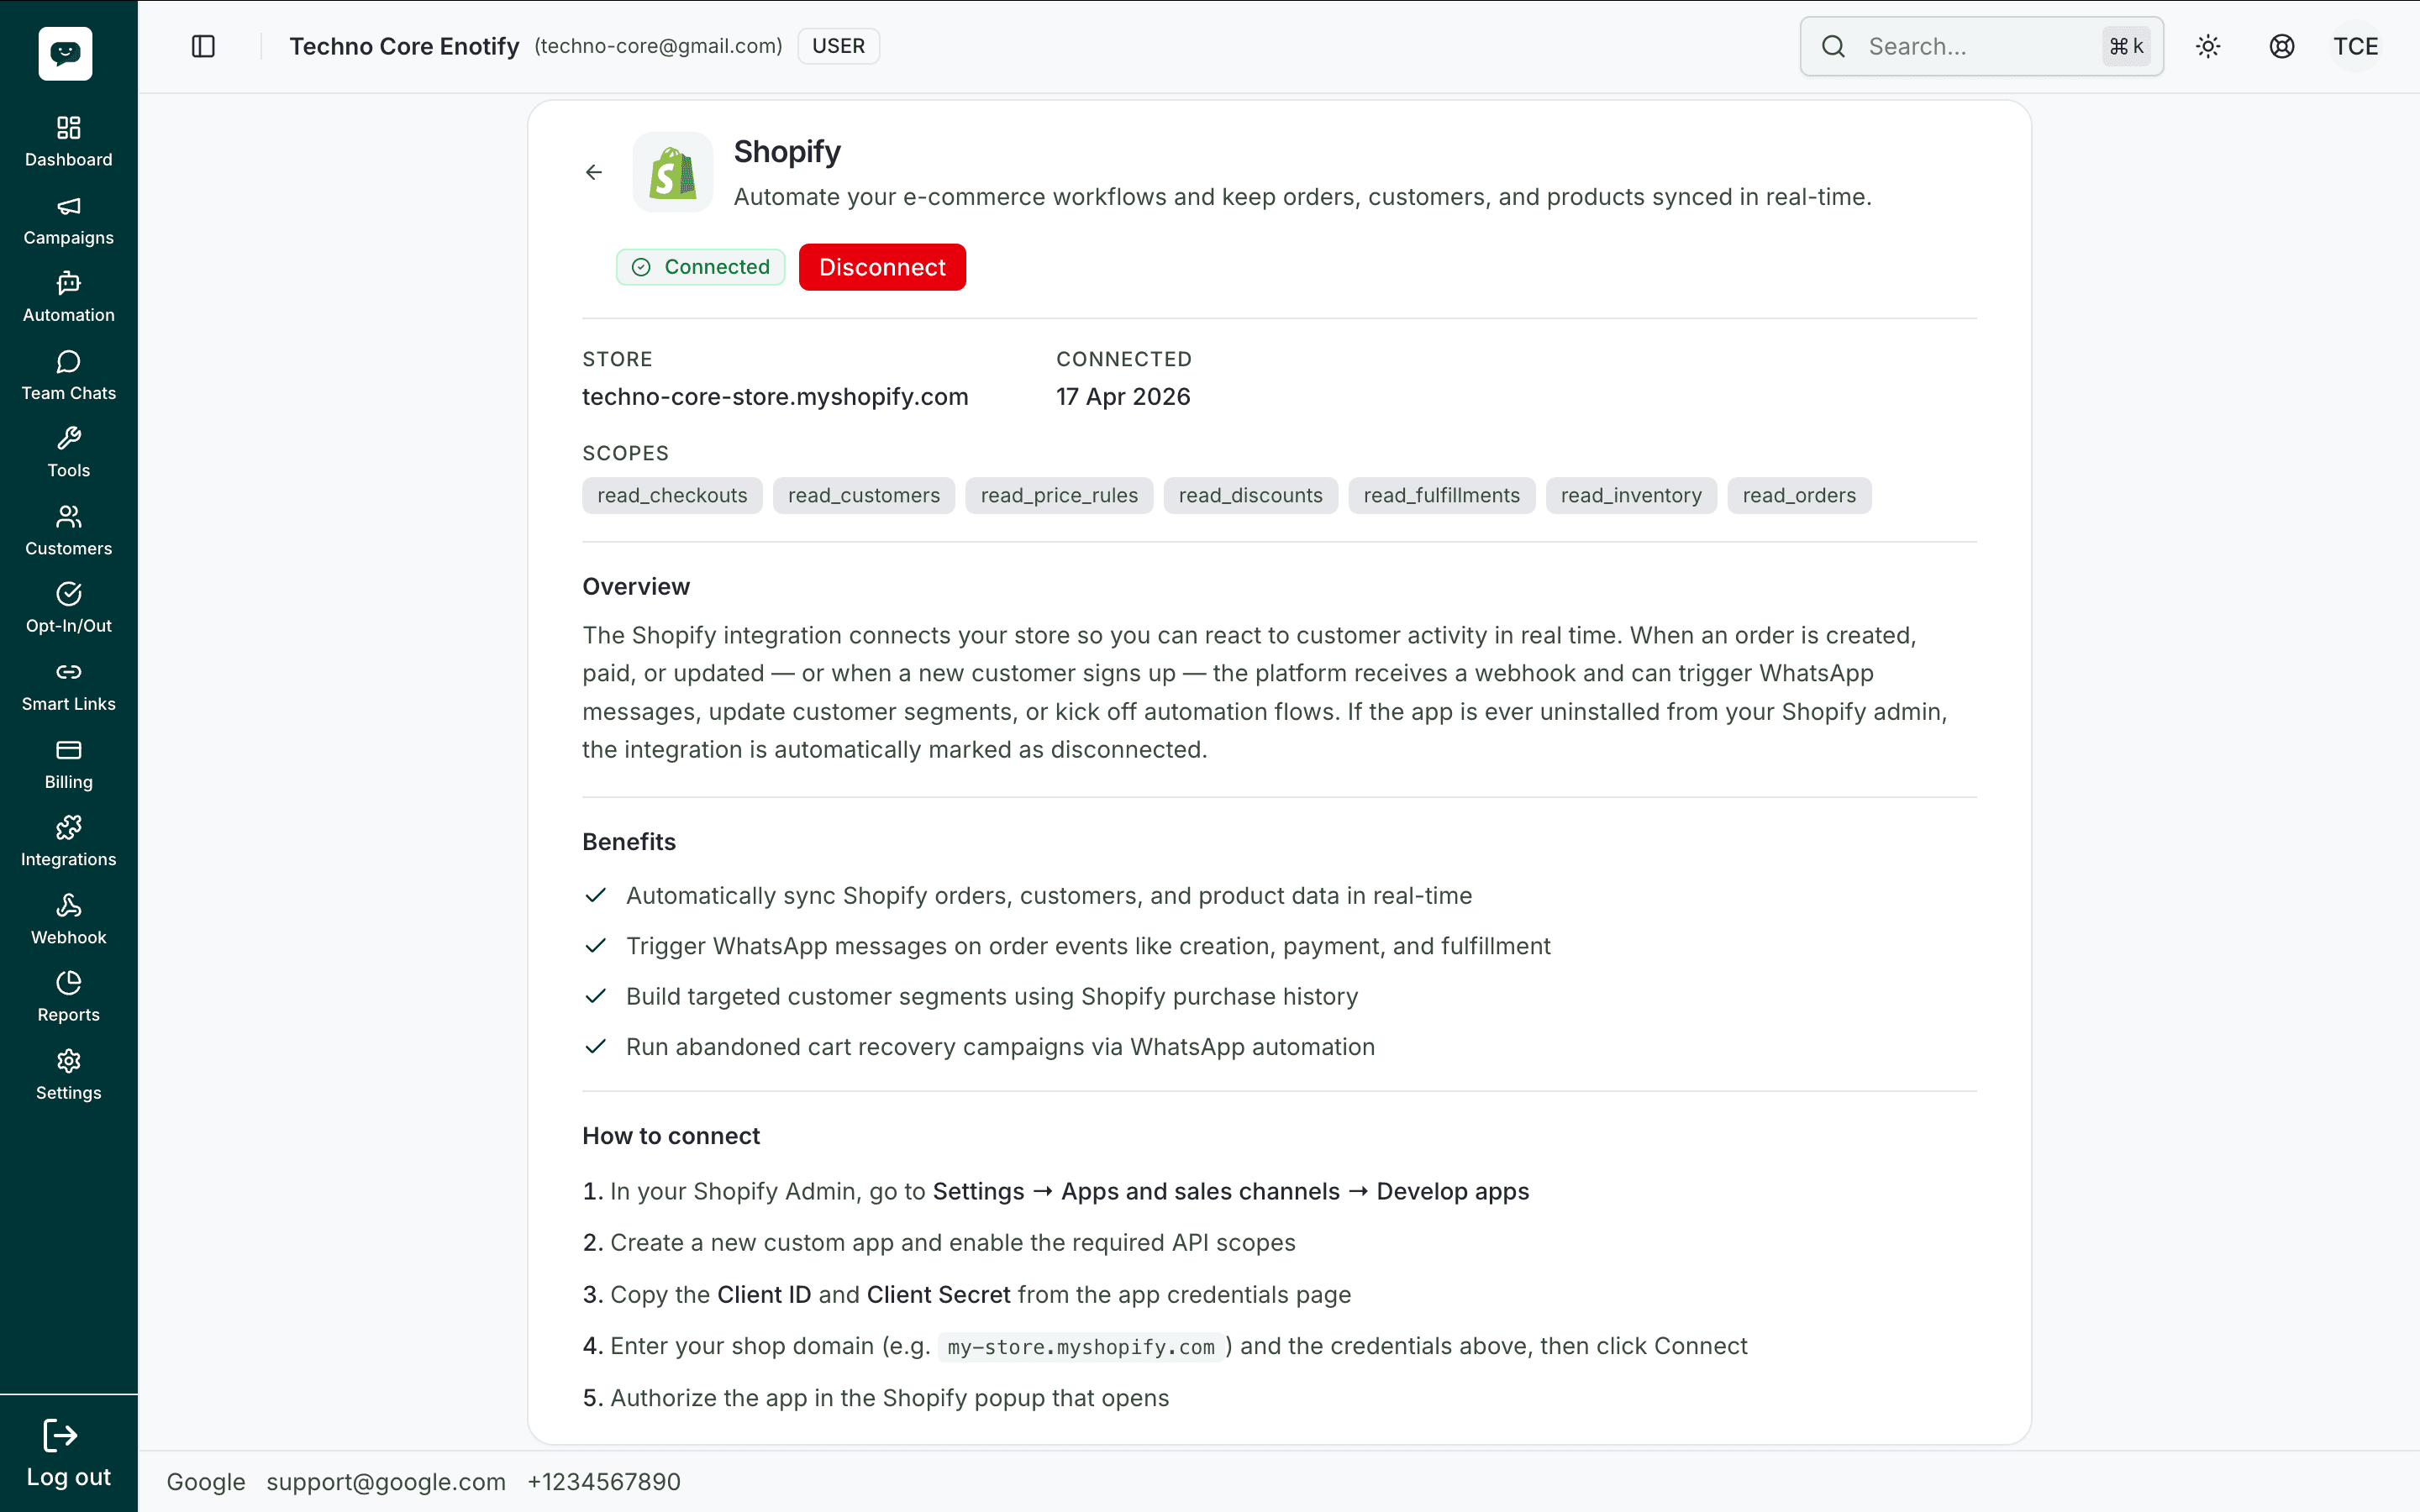Click the Google footer text

pyautogui.click(x=206, y=1482)
